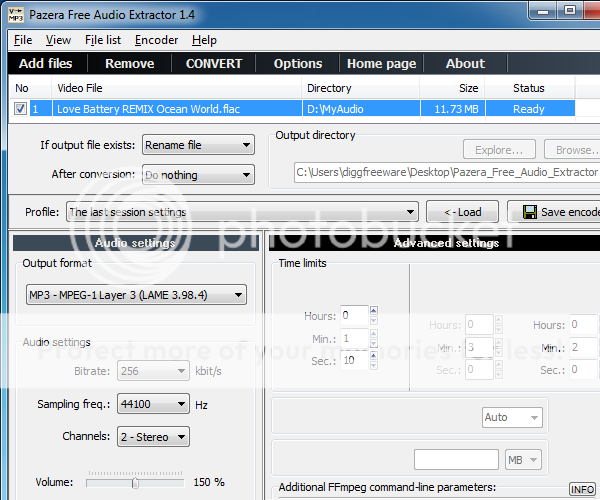
Task: Open the Output format MP3 dropdown
Action: tap(136, 295)
